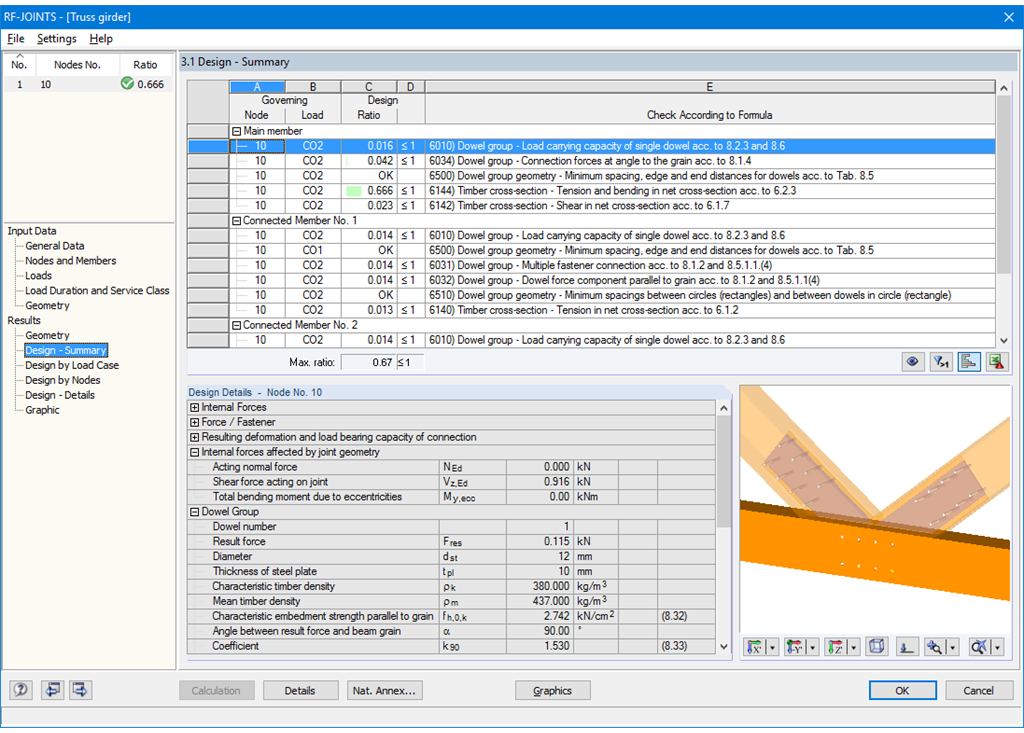
Task: Close the RF-JOINTS window
Action: (x=1008, y=18)
